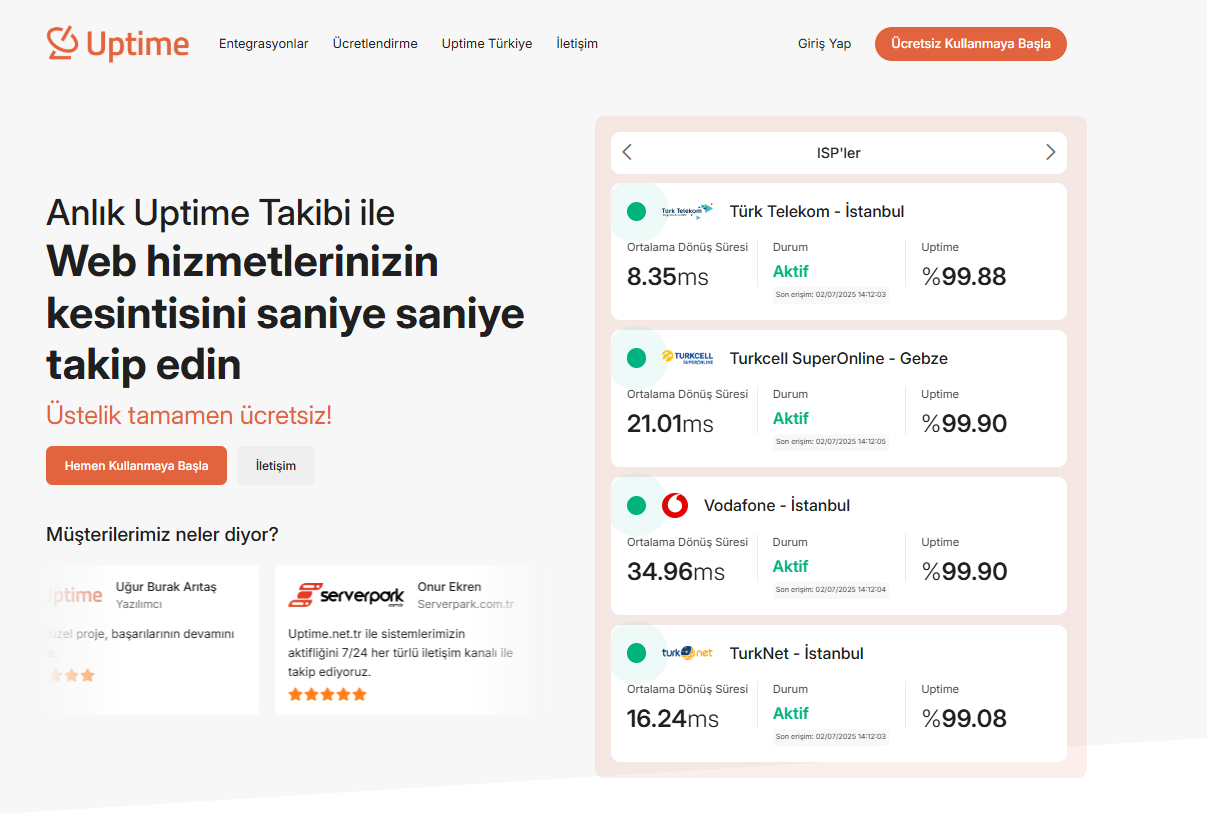Viewport: 1207px width, 822px height.
Task: Select TurkNet - İstanbul title
Action: pyautogui.click(x=797, y=653)
